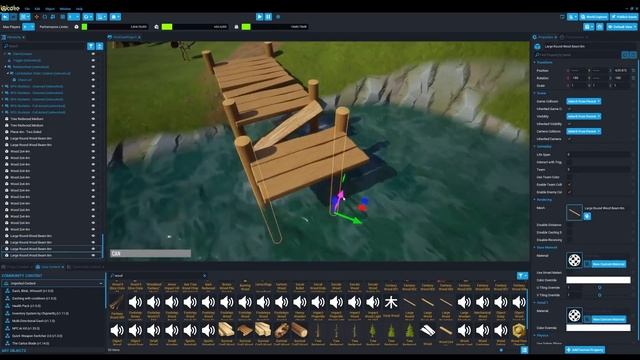The height and width of the screenshot is (360, 640).
Task: Click the World Capture button
Action: pyautogui.click(x=594, y=17)
